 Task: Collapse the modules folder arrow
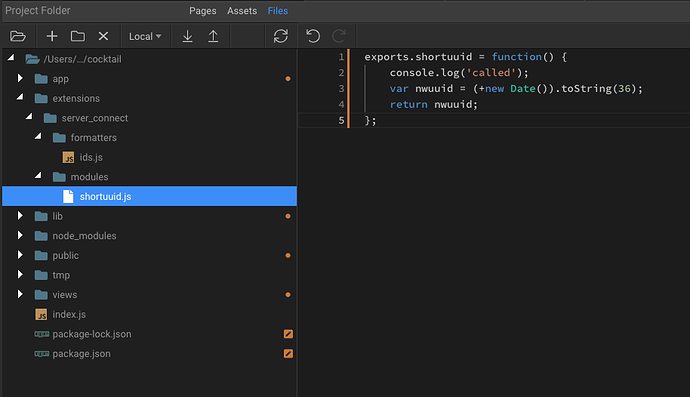(38, 176)
